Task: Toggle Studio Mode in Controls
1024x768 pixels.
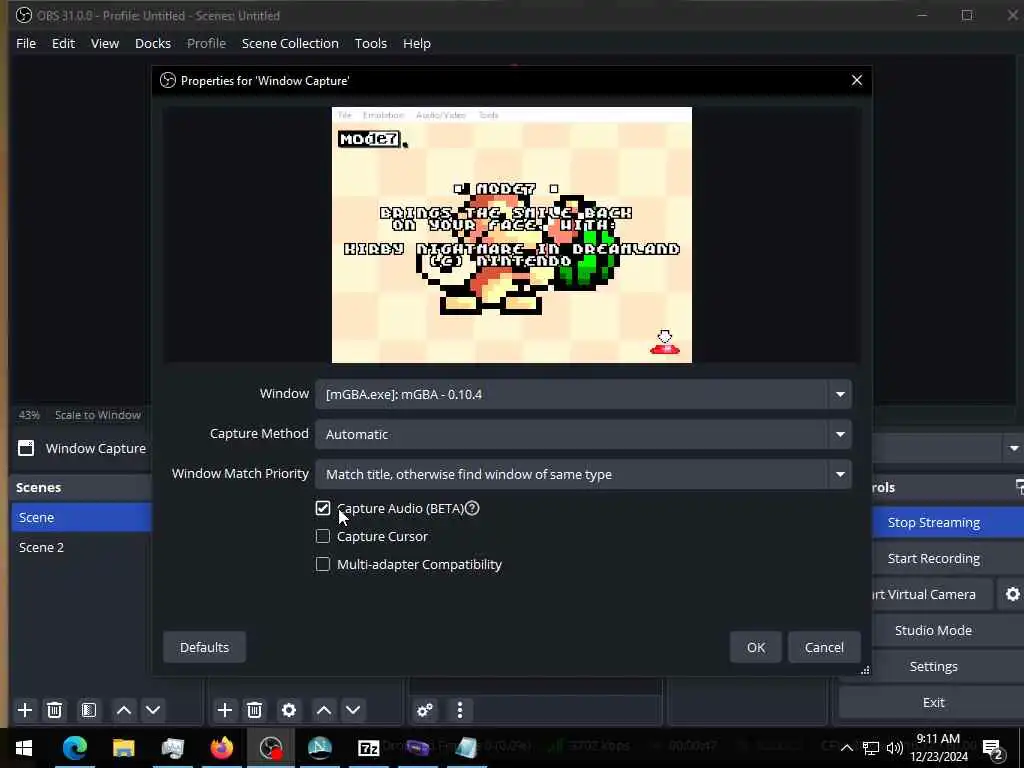Action: pos(933,630)
